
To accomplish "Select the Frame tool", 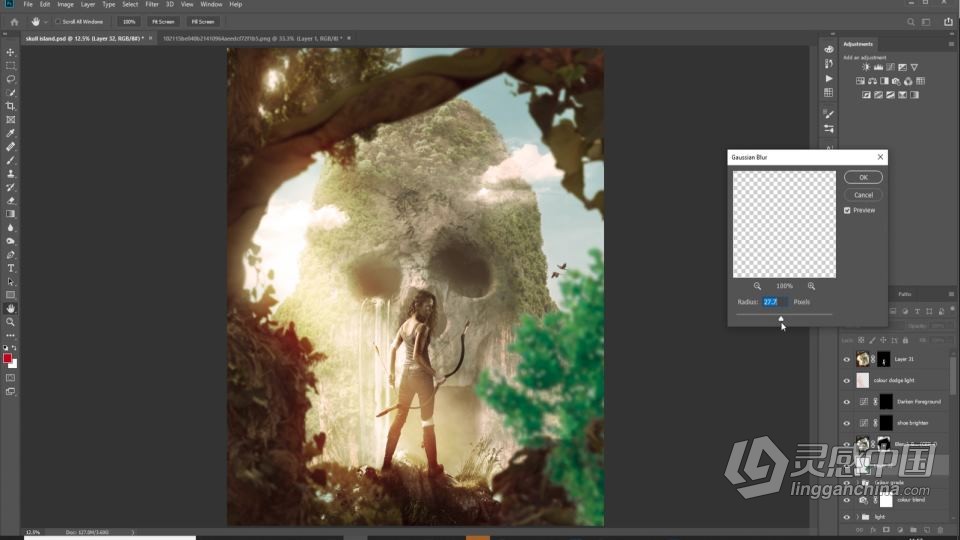I will [10, 119].
